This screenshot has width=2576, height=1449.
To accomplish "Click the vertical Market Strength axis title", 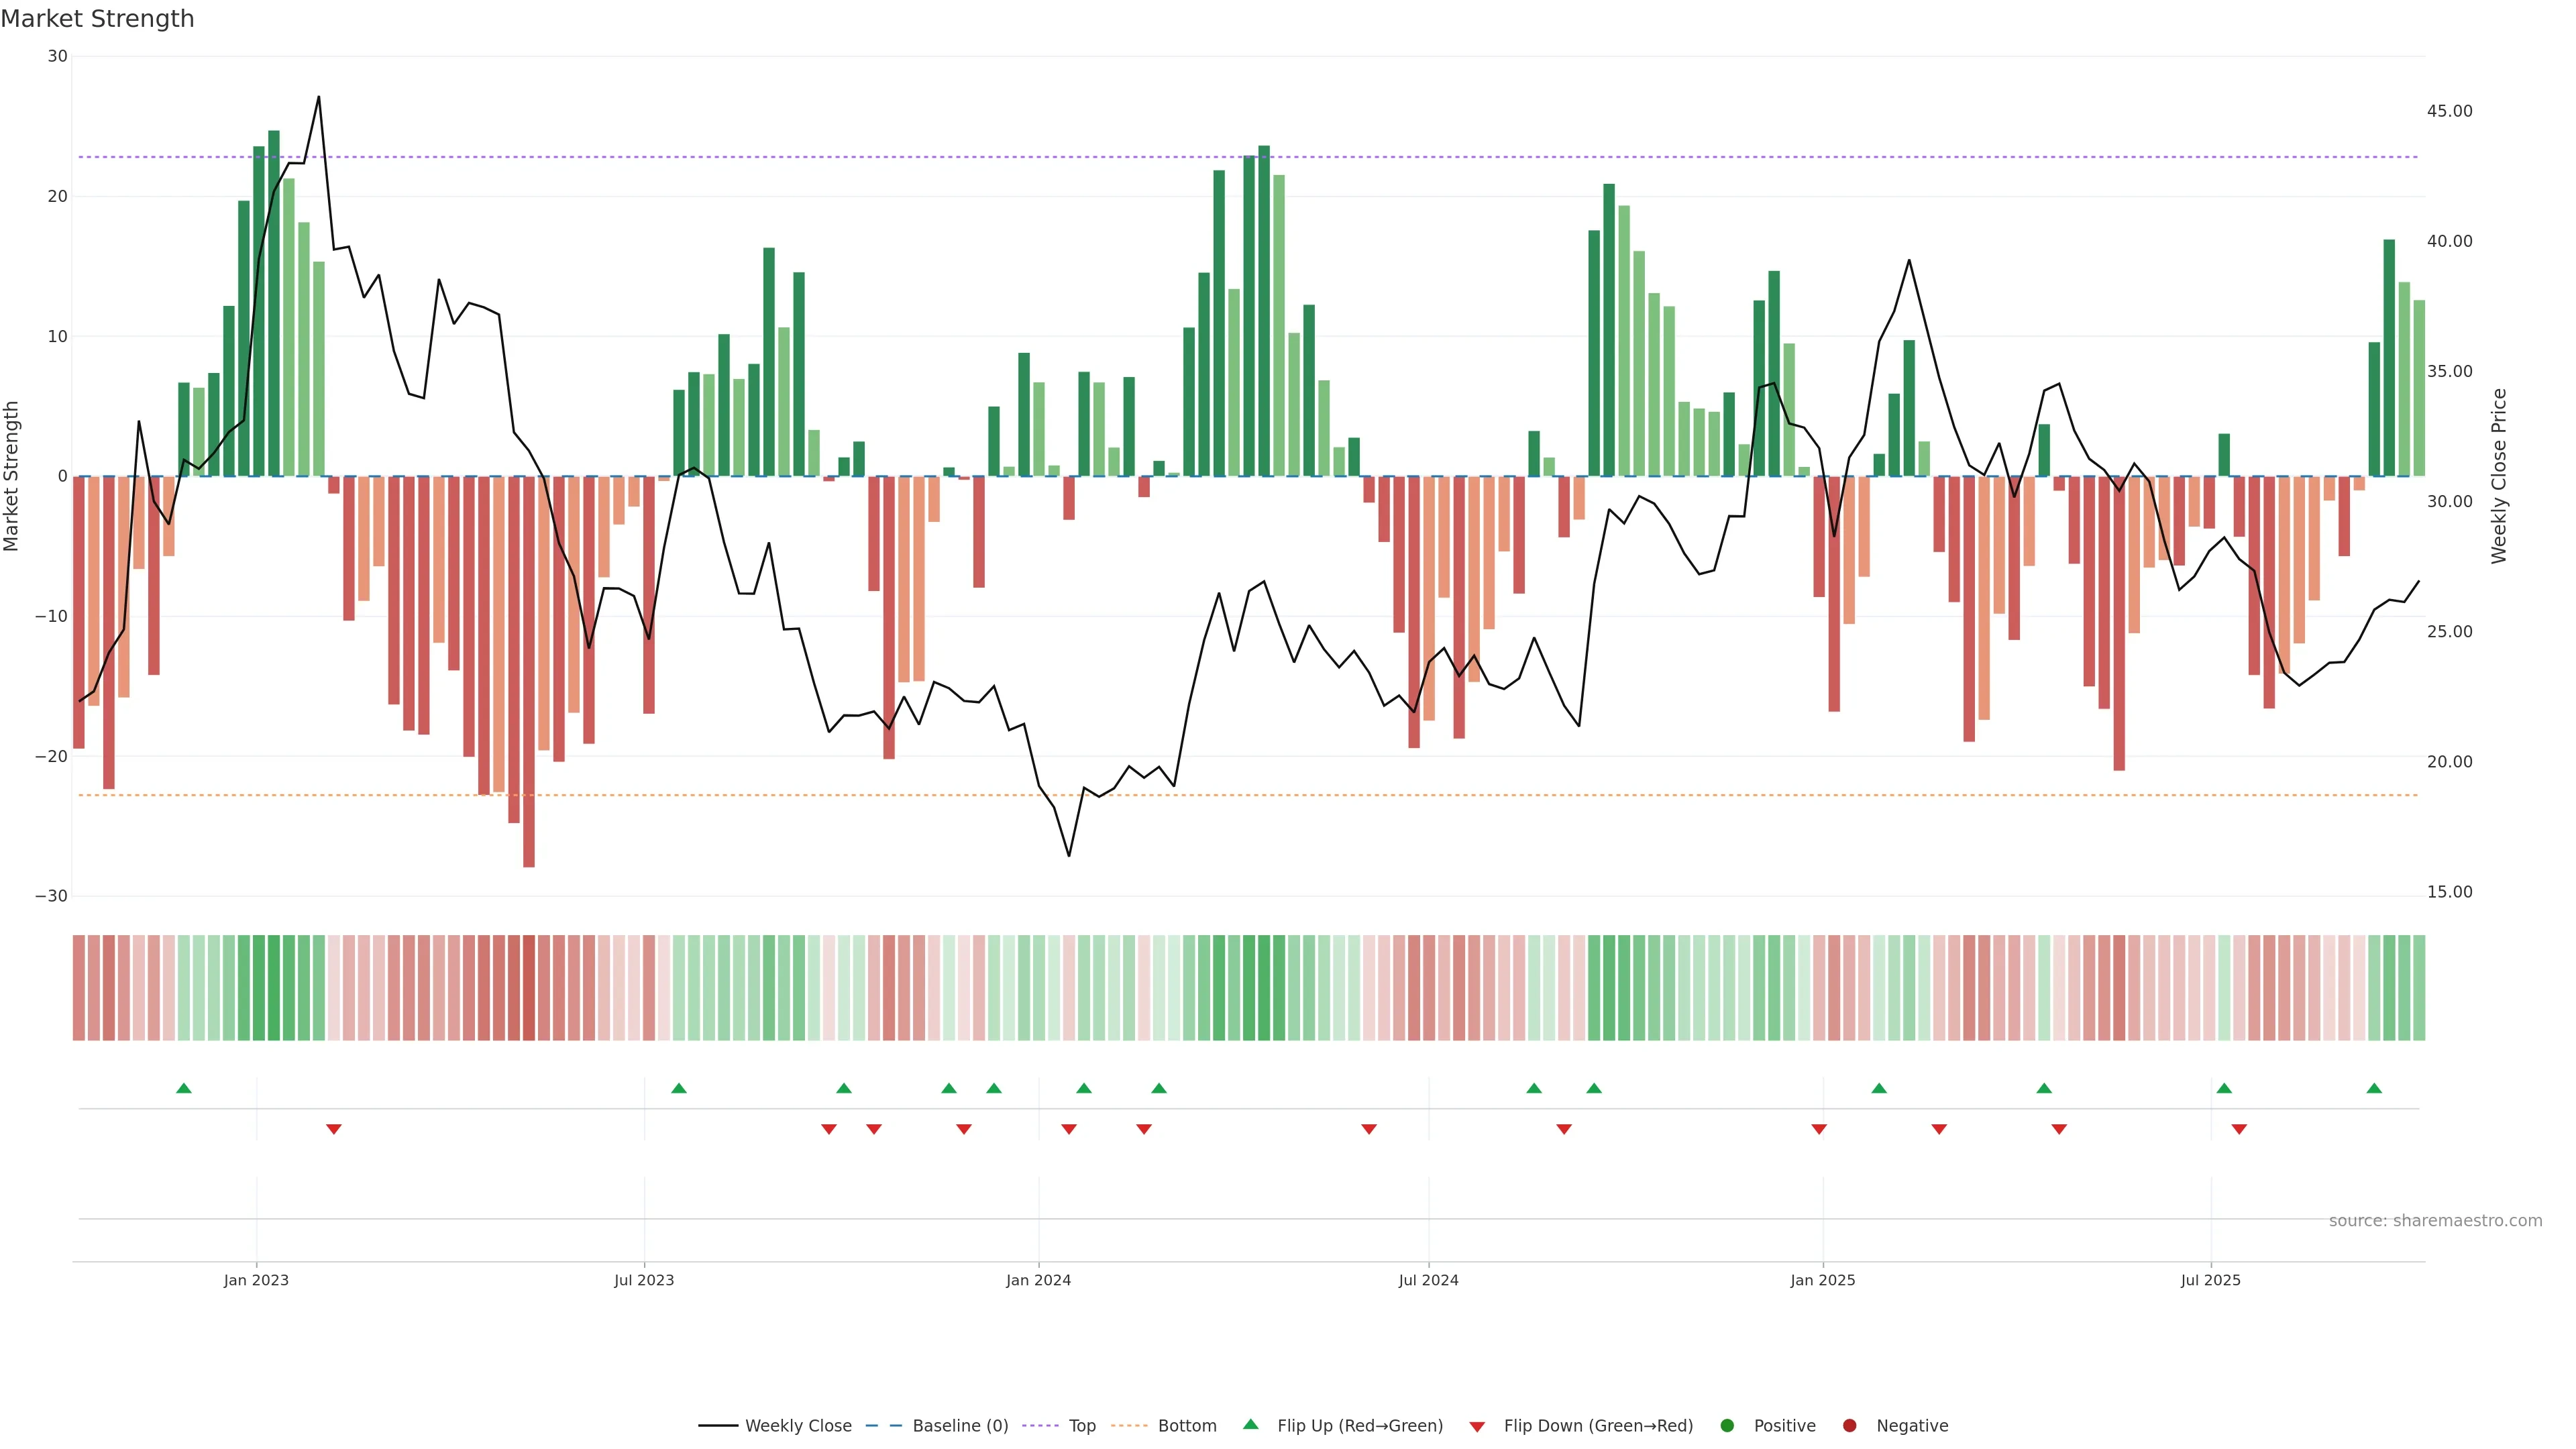I will pyautogui.click(x=12, y=476).
